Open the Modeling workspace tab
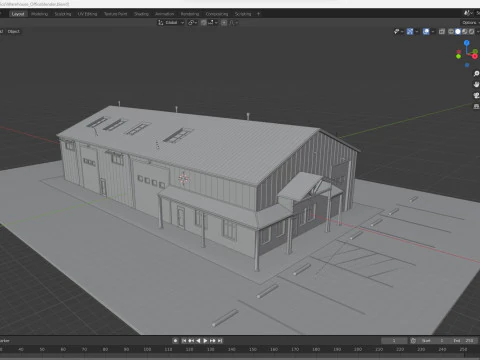480x360 pixels. pos(39,14)
